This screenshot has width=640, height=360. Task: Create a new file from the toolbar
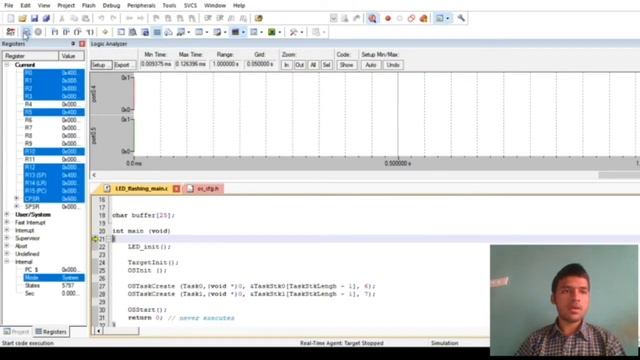pos(11,18)
